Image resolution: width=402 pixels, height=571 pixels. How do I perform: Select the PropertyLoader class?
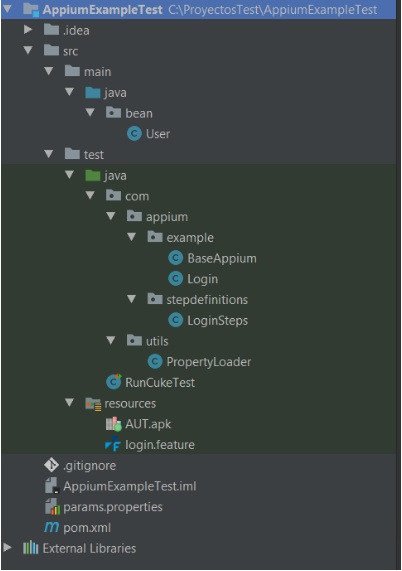pyautogui.click(x=209, y=362)
